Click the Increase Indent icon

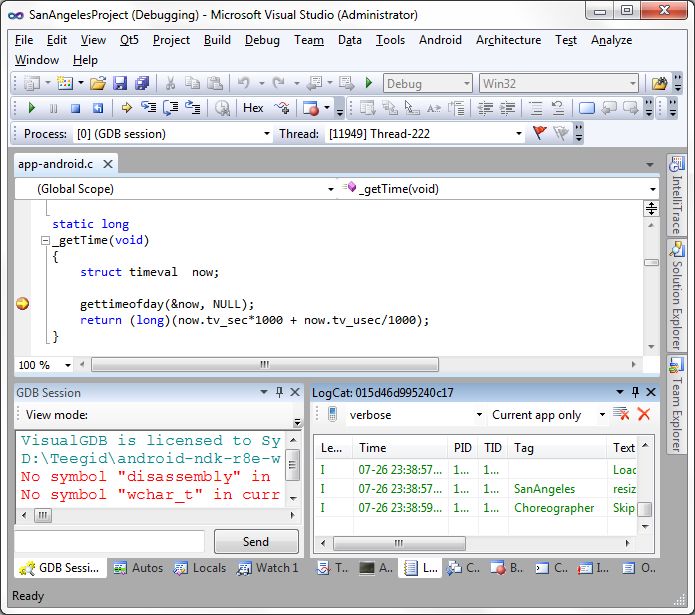(508, 108)
